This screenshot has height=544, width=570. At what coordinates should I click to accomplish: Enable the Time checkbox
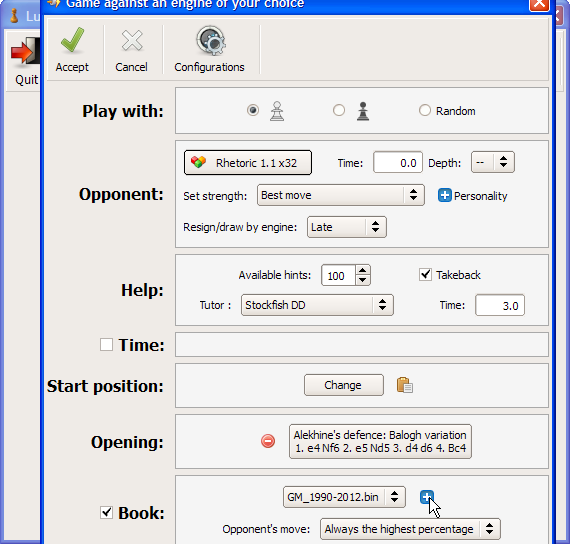[106, 344]
